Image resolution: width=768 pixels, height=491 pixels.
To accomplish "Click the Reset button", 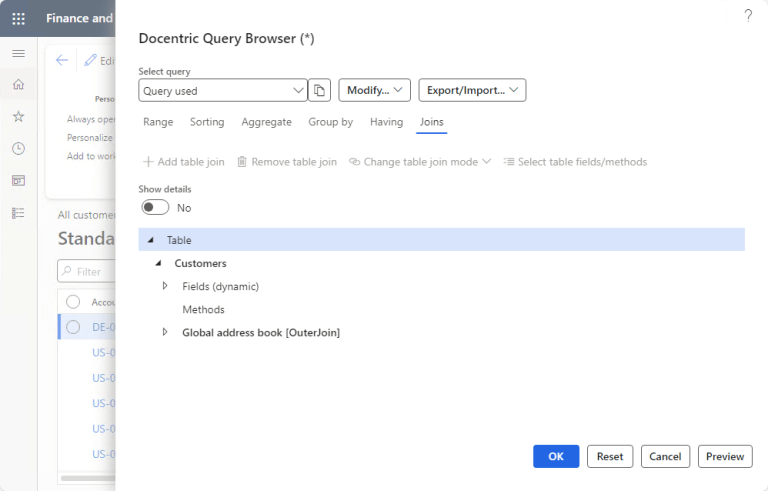I will click(610, 456).
